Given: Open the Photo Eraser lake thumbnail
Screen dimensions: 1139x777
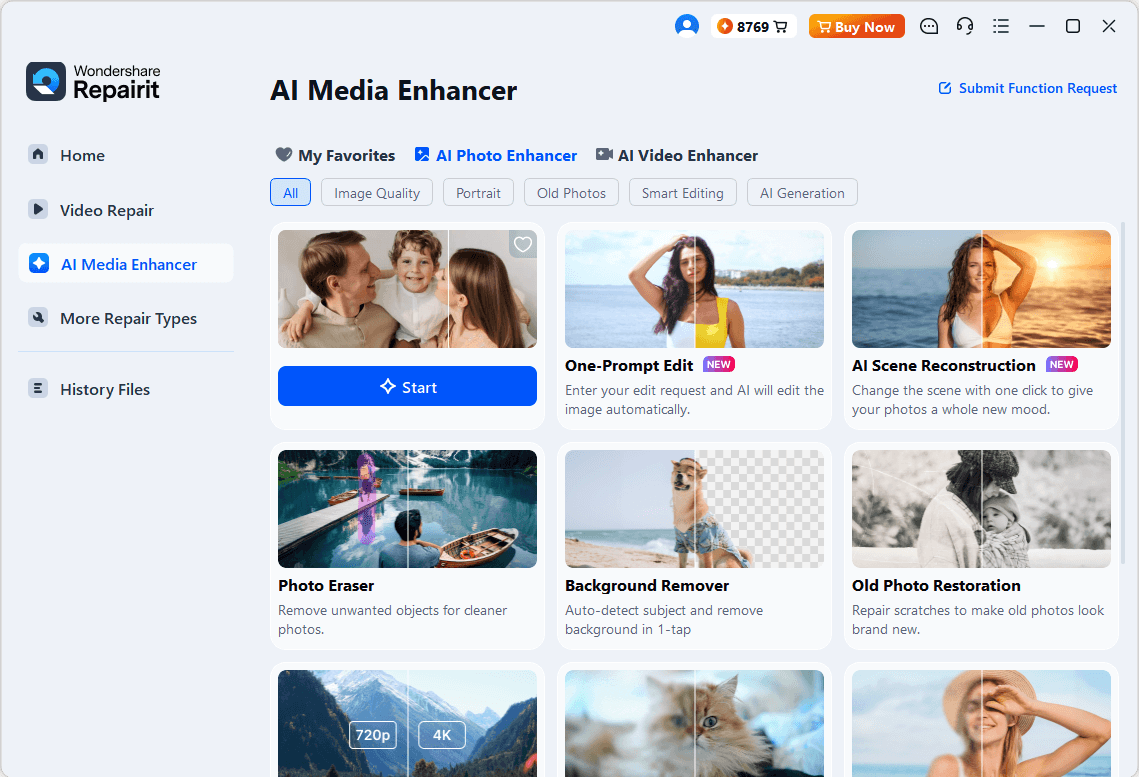Looking at the screenshot, I should pyautogui.click(x=408, y=509).
